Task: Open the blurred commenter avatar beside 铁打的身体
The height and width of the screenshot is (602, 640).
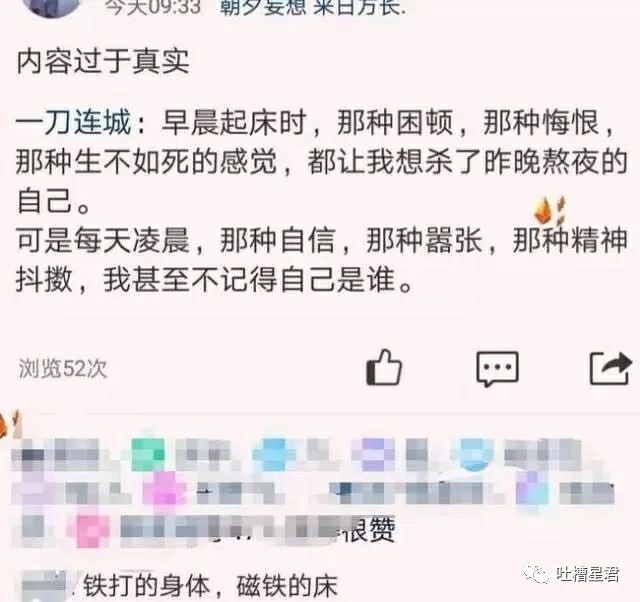Action: point(43,586)
